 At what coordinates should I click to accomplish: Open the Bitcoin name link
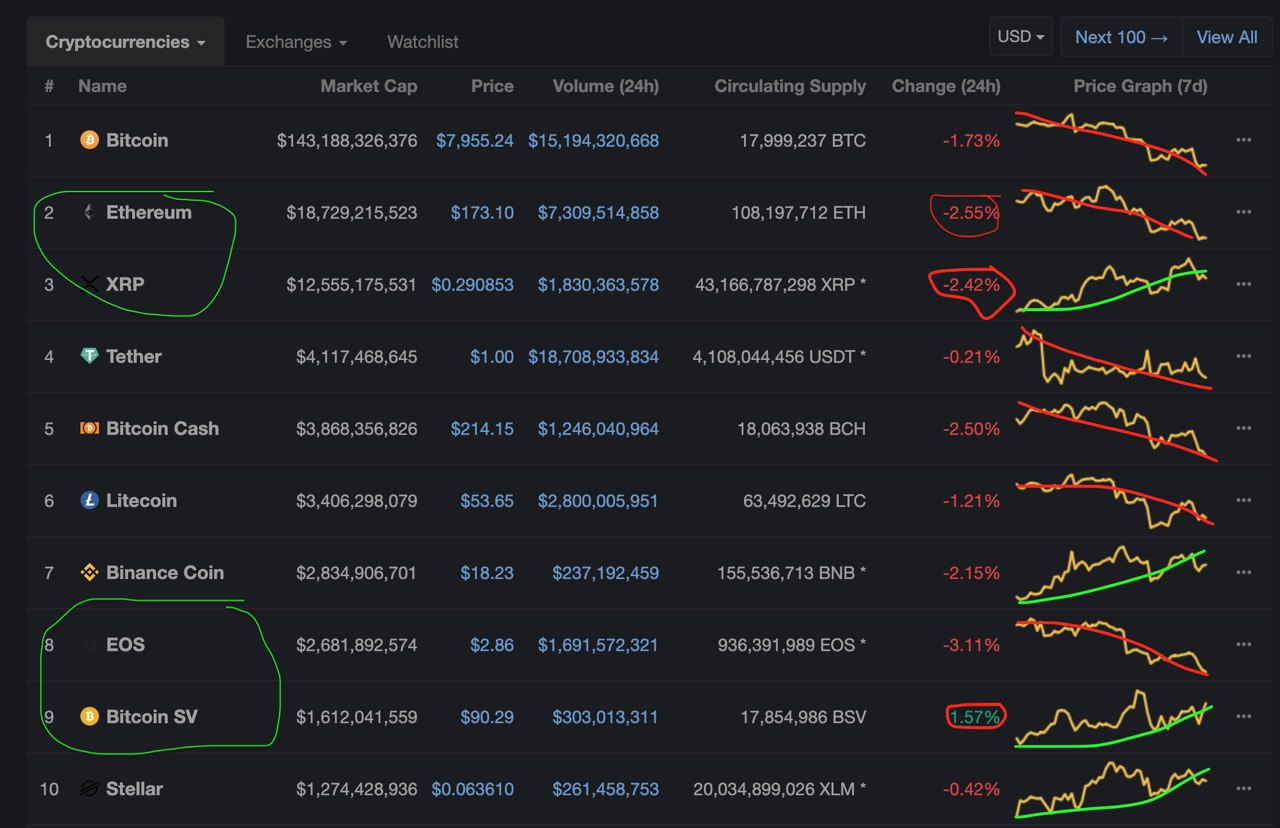click(x=137, y=140)
